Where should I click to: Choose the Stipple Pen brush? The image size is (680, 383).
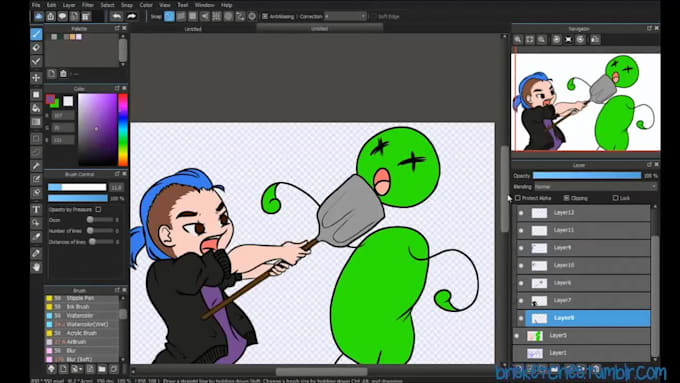[x=82, y=298]
